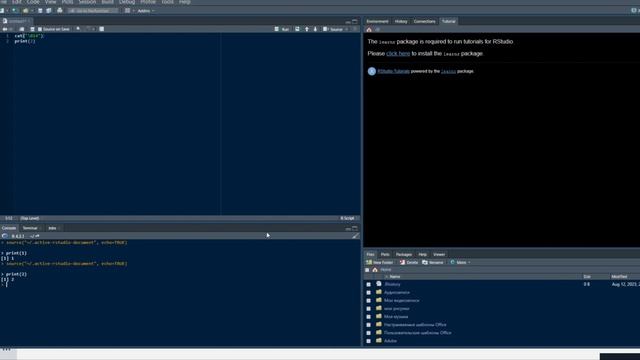Click the Run button in editor
The image size is (640, 360).
282,29
